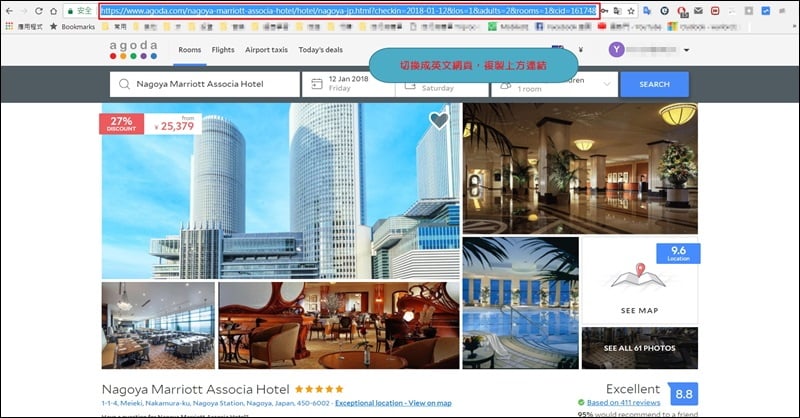
Task: Click the browser address bar URL
Action: (348, 11)
